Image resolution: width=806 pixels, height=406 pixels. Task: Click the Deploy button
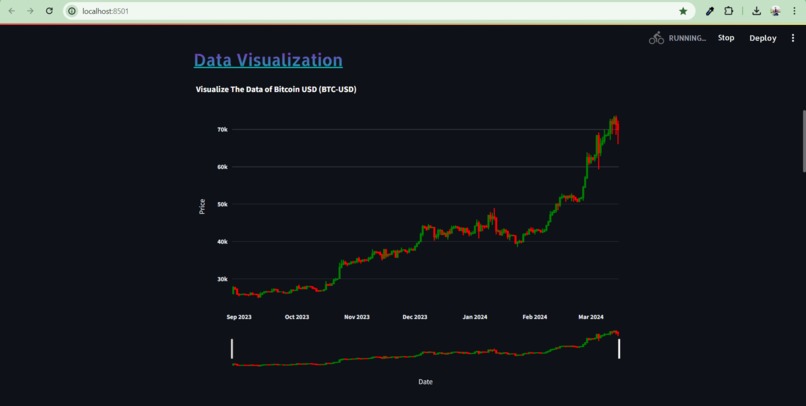(x=763, y=38)
